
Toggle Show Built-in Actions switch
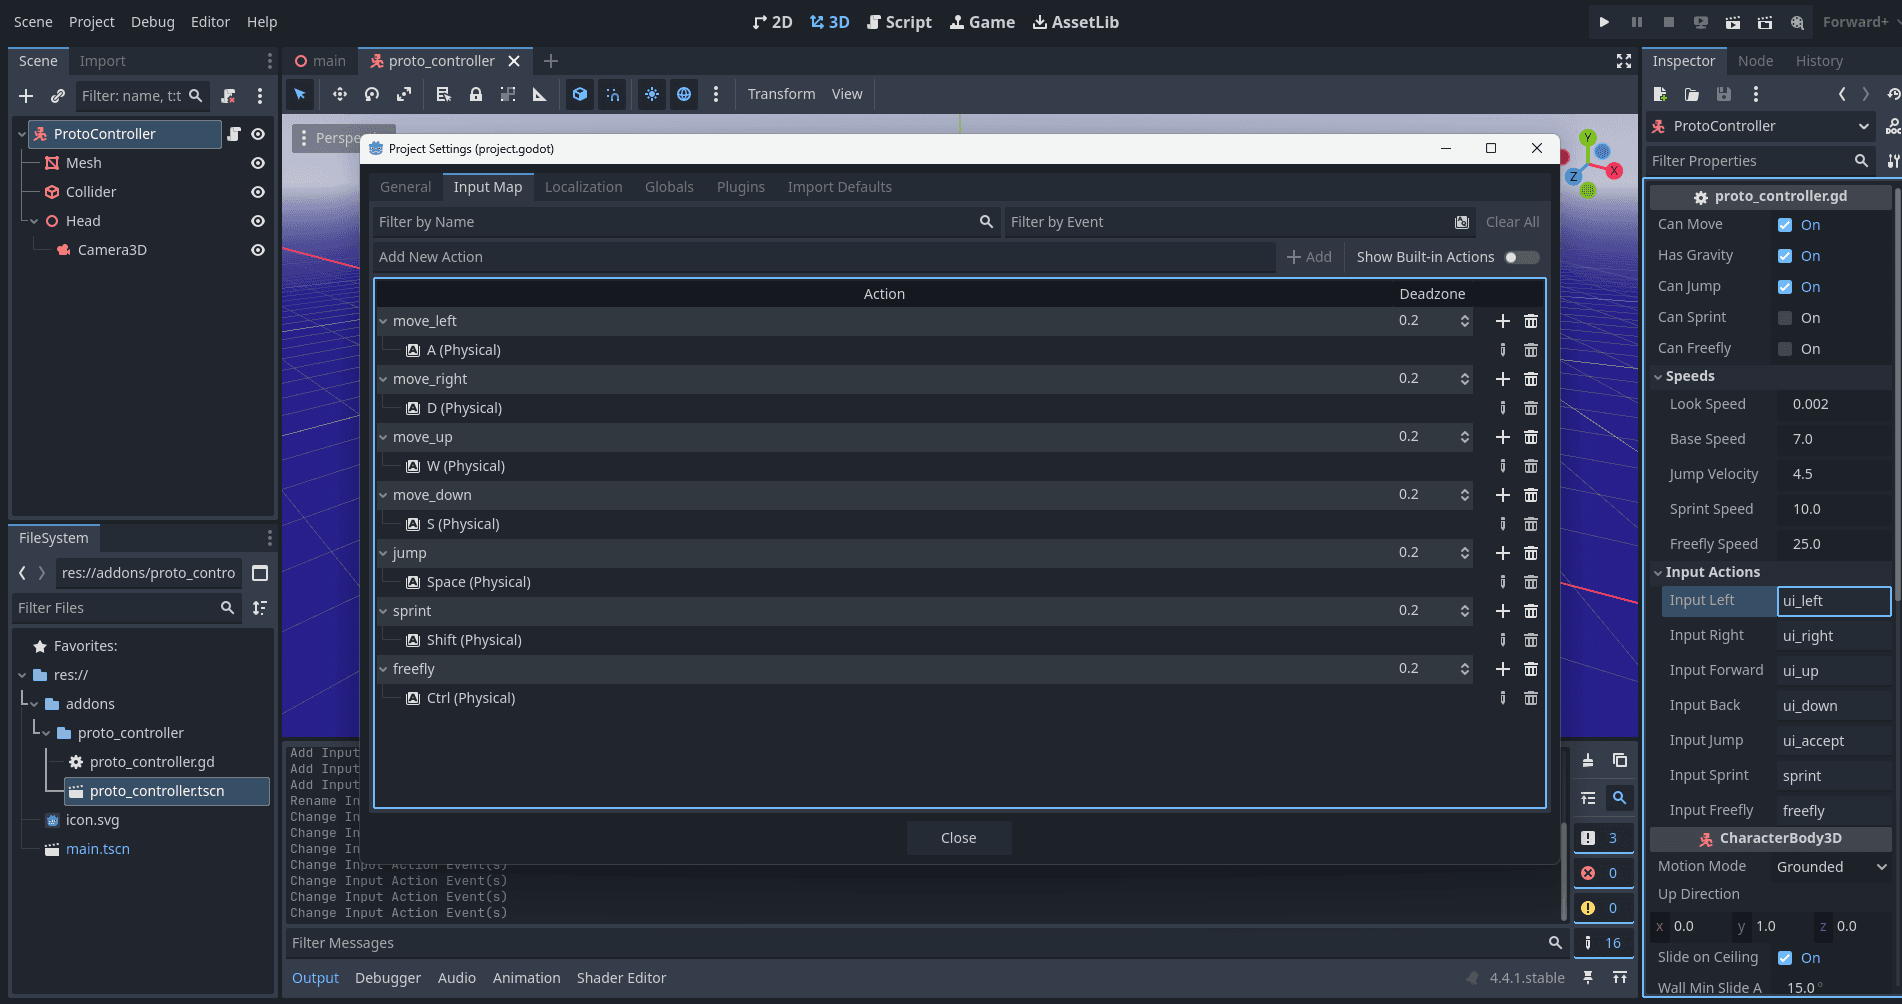click(1521, 257)
